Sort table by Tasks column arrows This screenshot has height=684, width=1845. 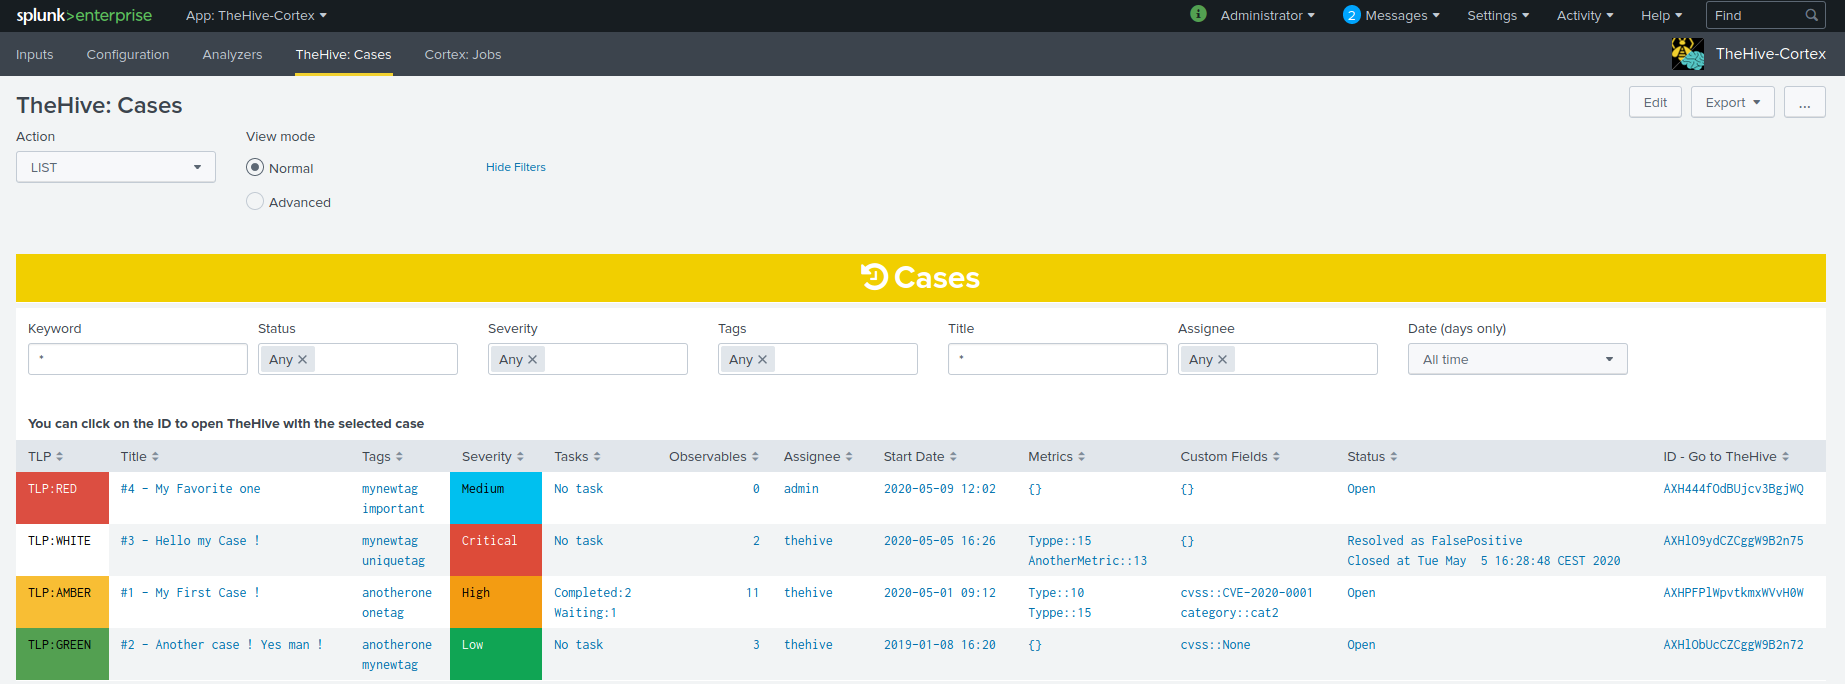pos(597,456)
